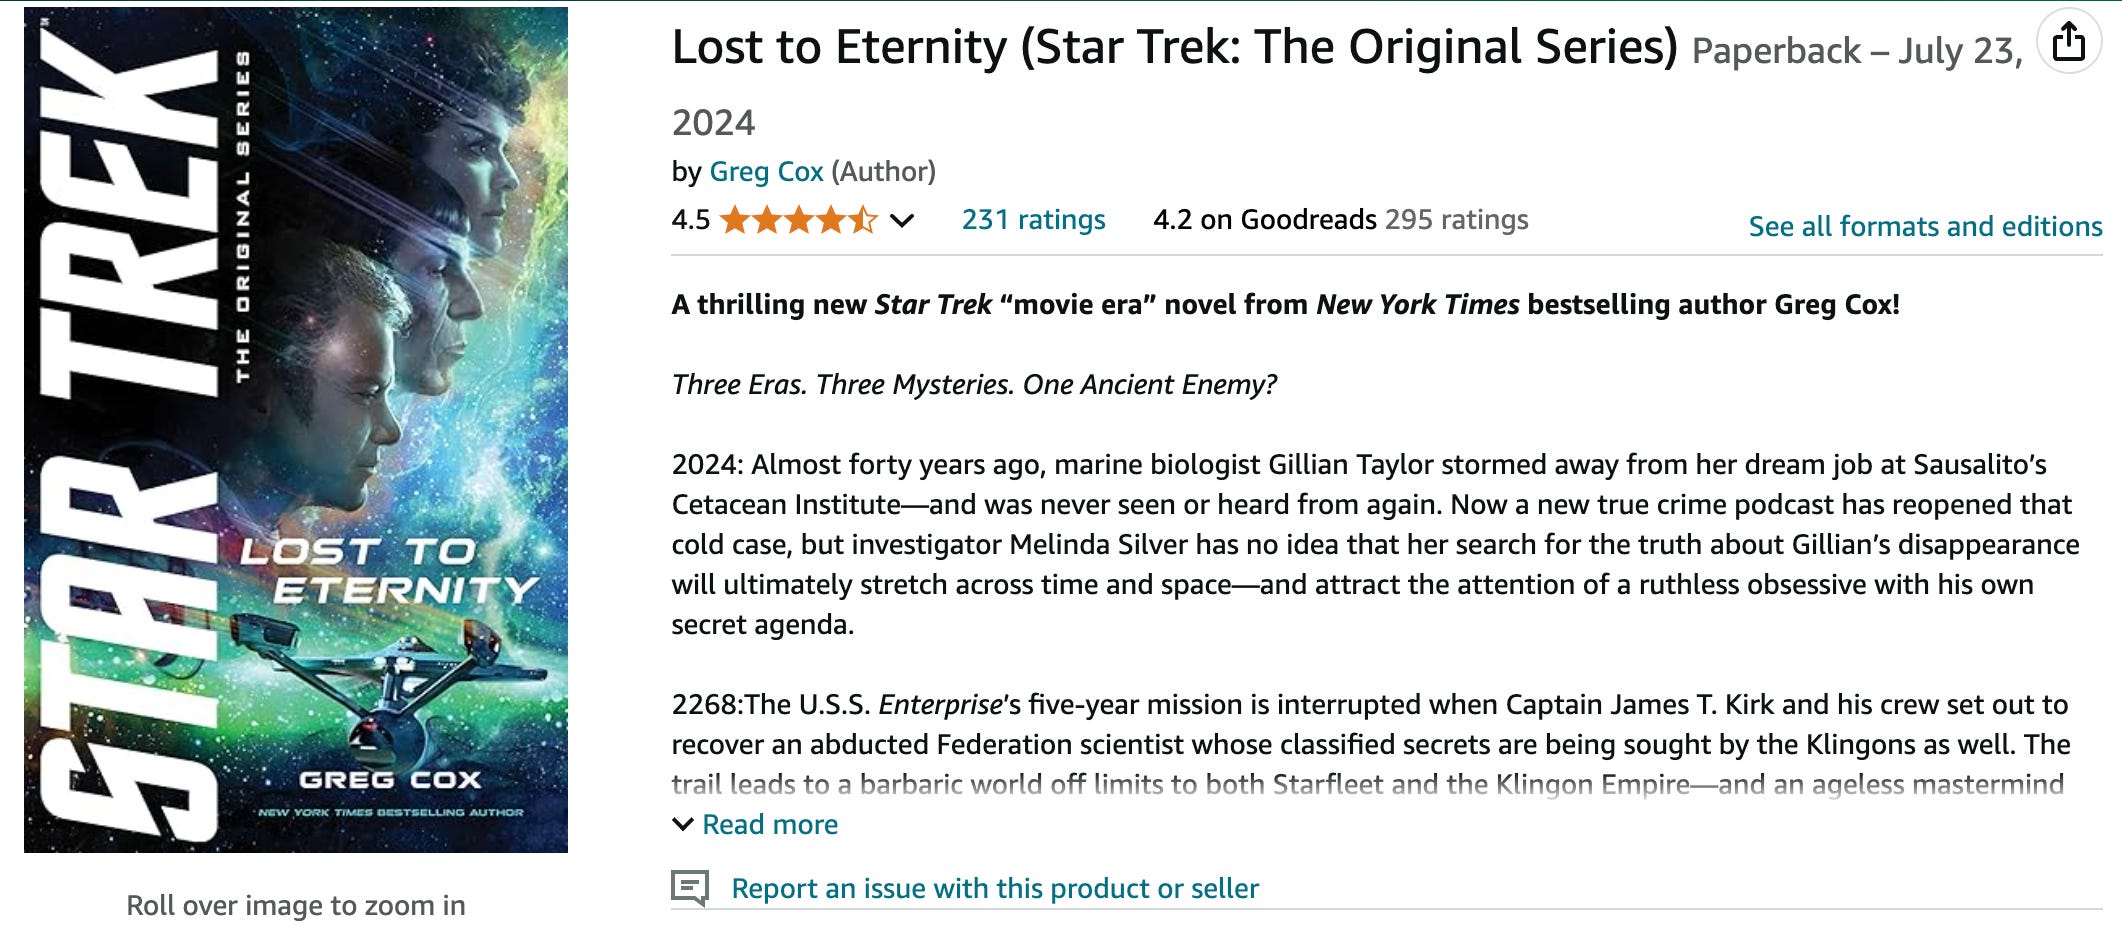2122x932 pixels.
Task: Open rating breakdown dropdown arrow after stars
Action: [902, 221]
